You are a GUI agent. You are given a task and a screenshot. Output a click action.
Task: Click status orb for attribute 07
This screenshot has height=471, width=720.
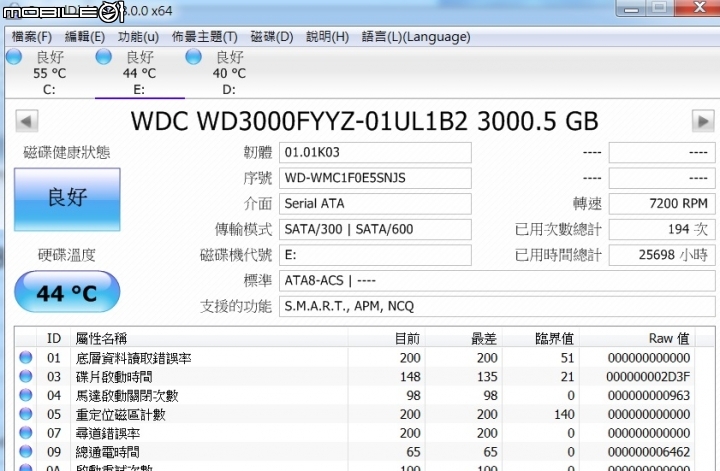point(26,432)
